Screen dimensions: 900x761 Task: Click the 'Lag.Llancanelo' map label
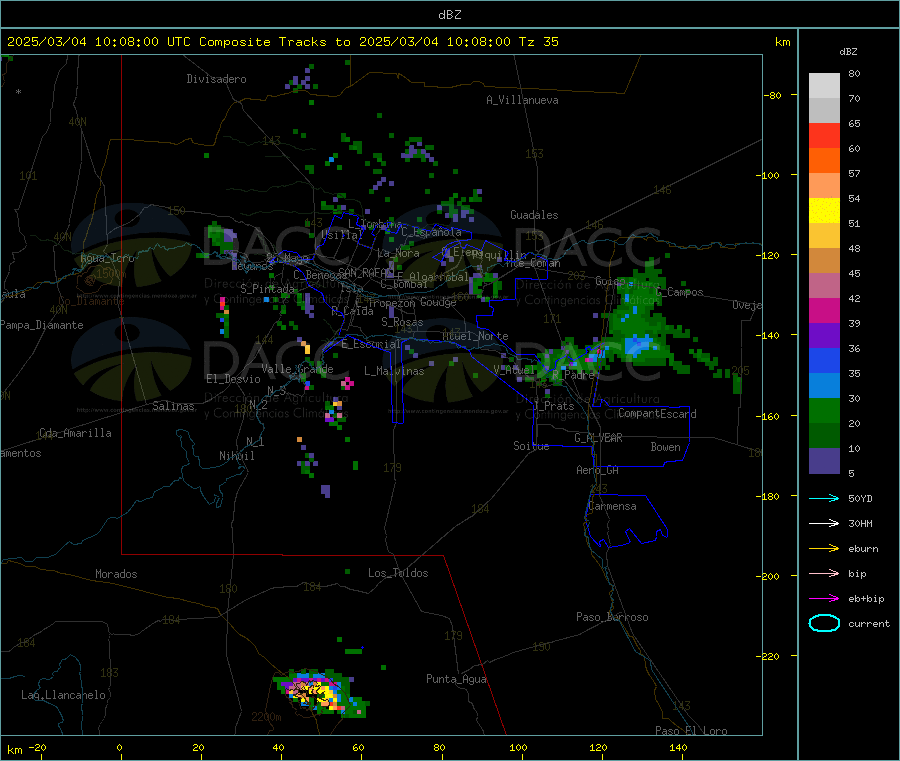(x=64, y=696)
